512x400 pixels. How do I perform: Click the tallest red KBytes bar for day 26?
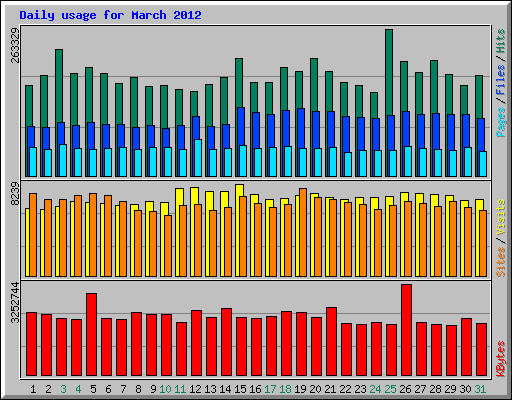[x=406, y=330]
